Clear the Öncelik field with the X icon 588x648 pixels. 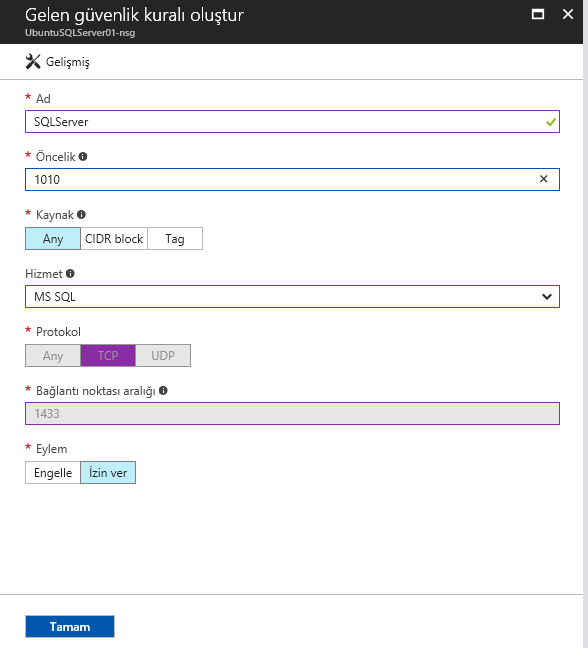[x=543, y=179]
